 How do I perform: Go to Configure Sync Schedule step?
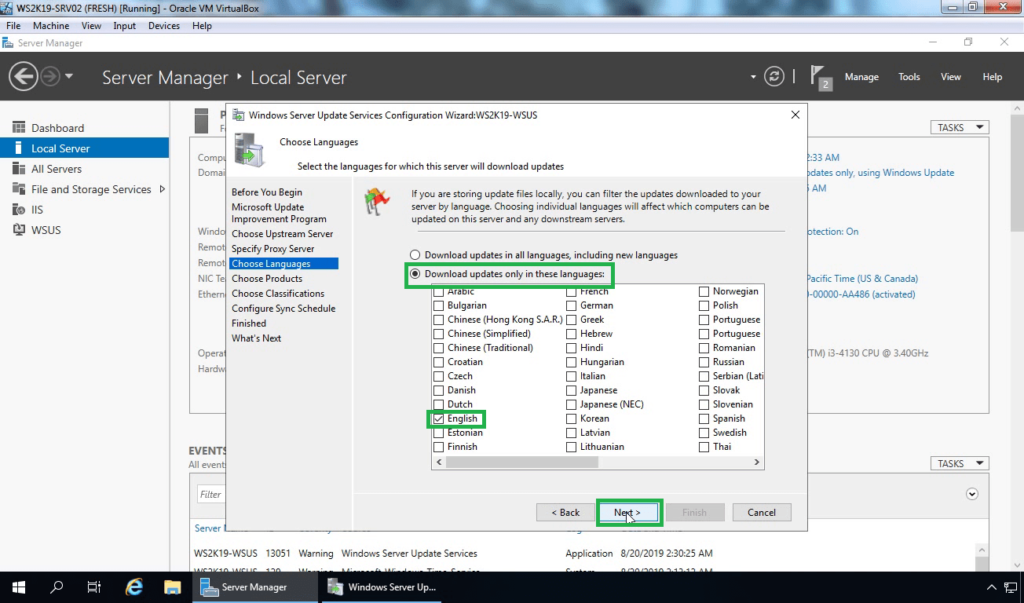click(x=283, y=308)
